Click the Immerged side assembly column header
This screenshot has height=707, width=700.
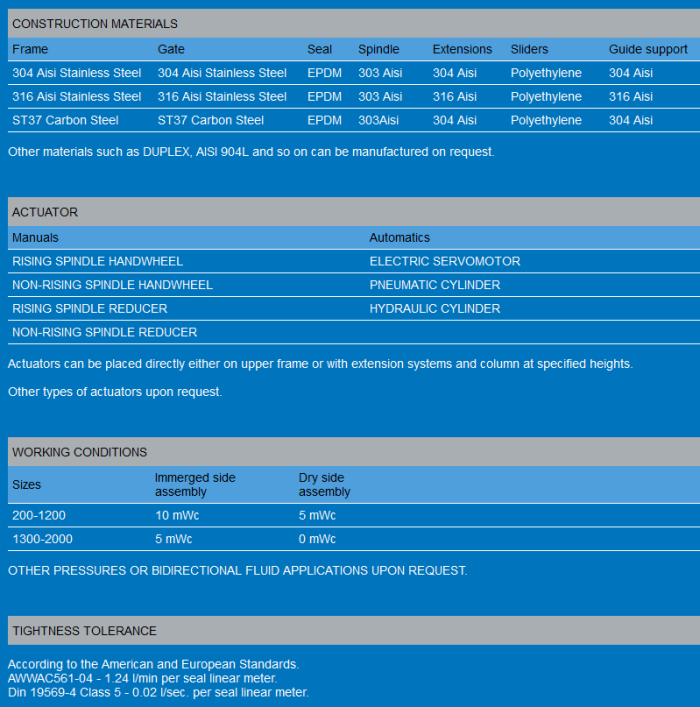pyautogui.click(x=195, y=485)
